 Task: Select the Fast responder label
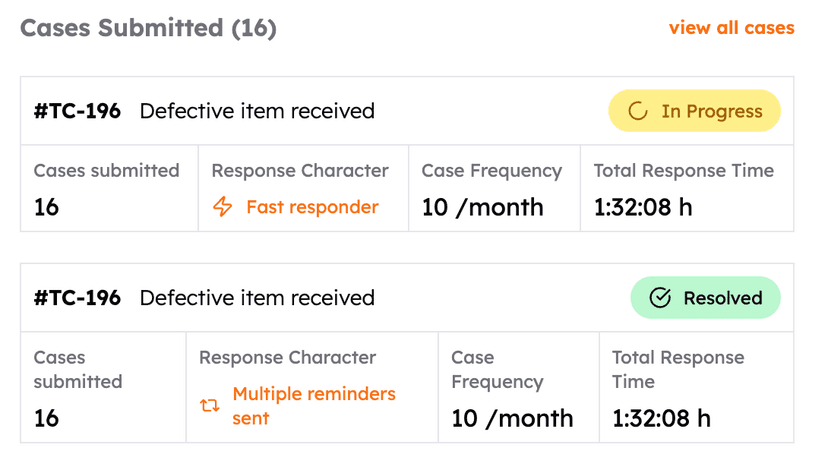pyautogui.click(x=312, y=207)
